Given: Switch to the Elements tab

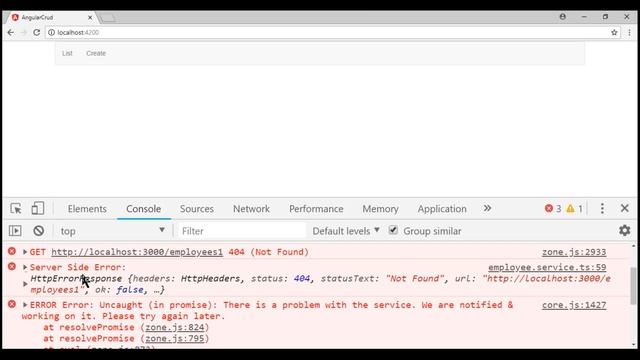Looking at the screenshot, I should (87, 209).
